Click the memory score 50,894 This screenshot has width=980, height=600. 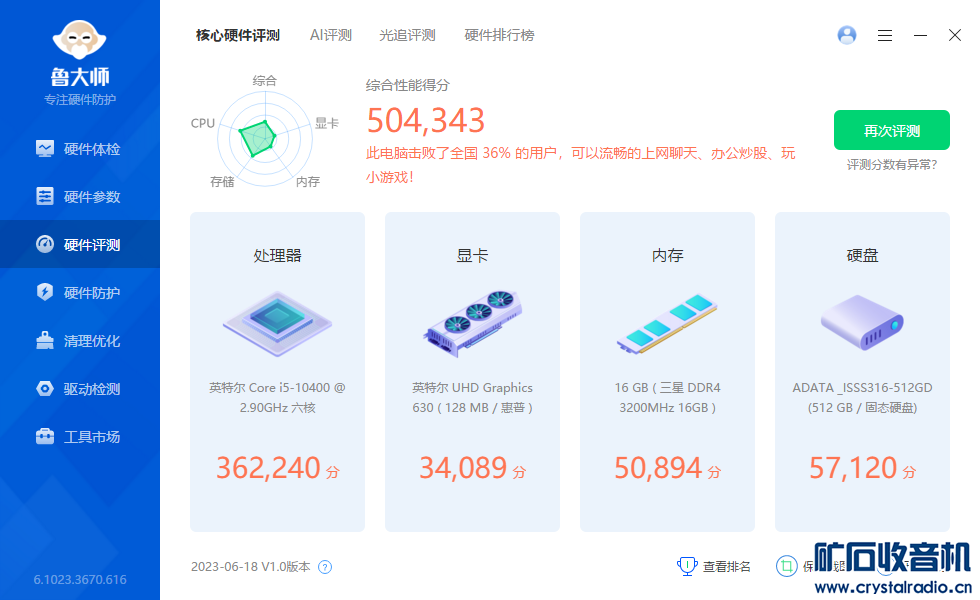[x=658, y=468]
